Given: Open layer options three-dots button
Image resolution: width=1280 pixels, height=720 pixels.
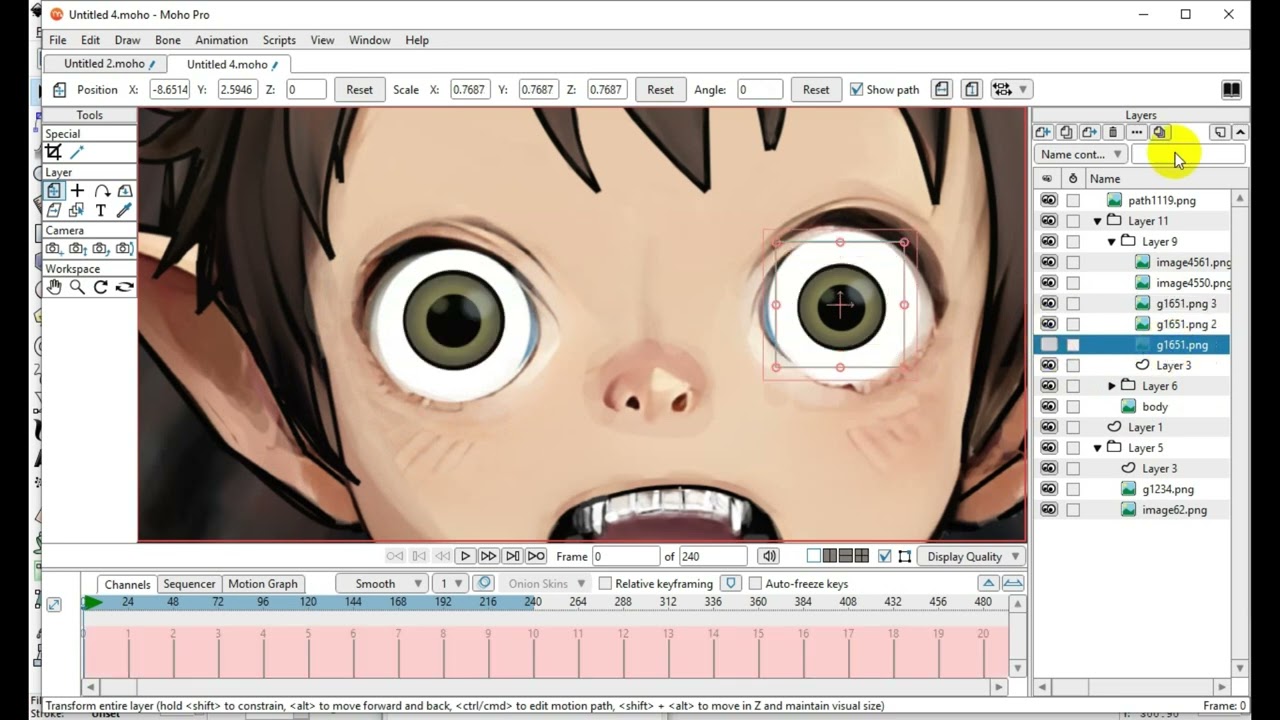Looking at the screenshot, I should pos(1136,132).
